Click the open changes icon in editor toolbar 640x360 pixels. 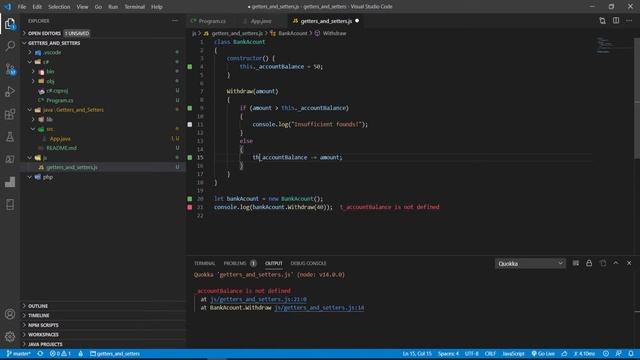[x=602, y=20]
